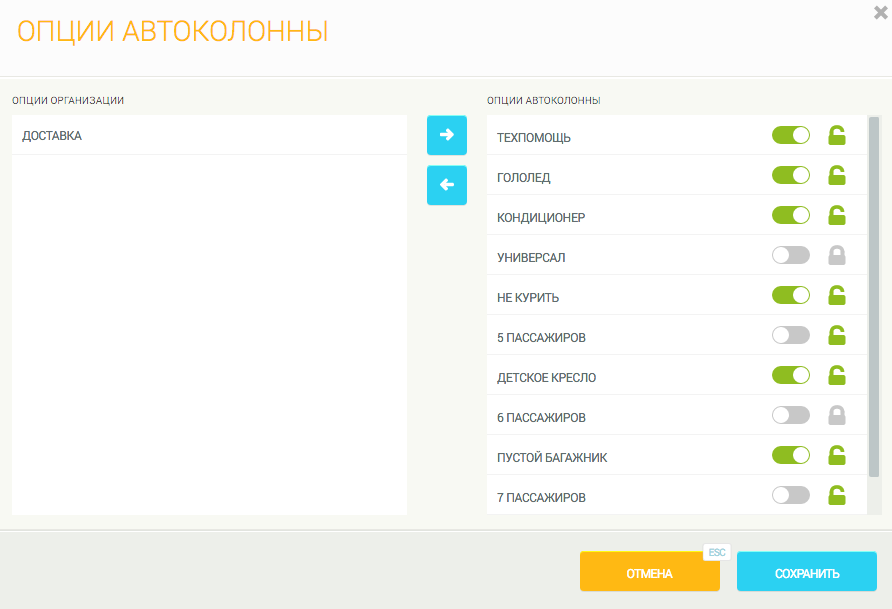Image resolution: width=892 pixels, height=609 pixels.
Task: Click the options list vertical scrollbar
Action: (874, 300)
